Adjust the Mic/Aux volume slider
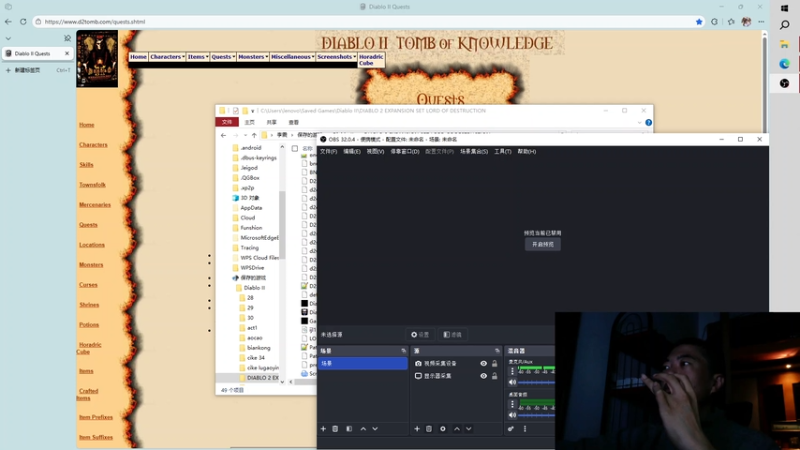The width and height of the screenshot is (800, 450). point(536,383)
